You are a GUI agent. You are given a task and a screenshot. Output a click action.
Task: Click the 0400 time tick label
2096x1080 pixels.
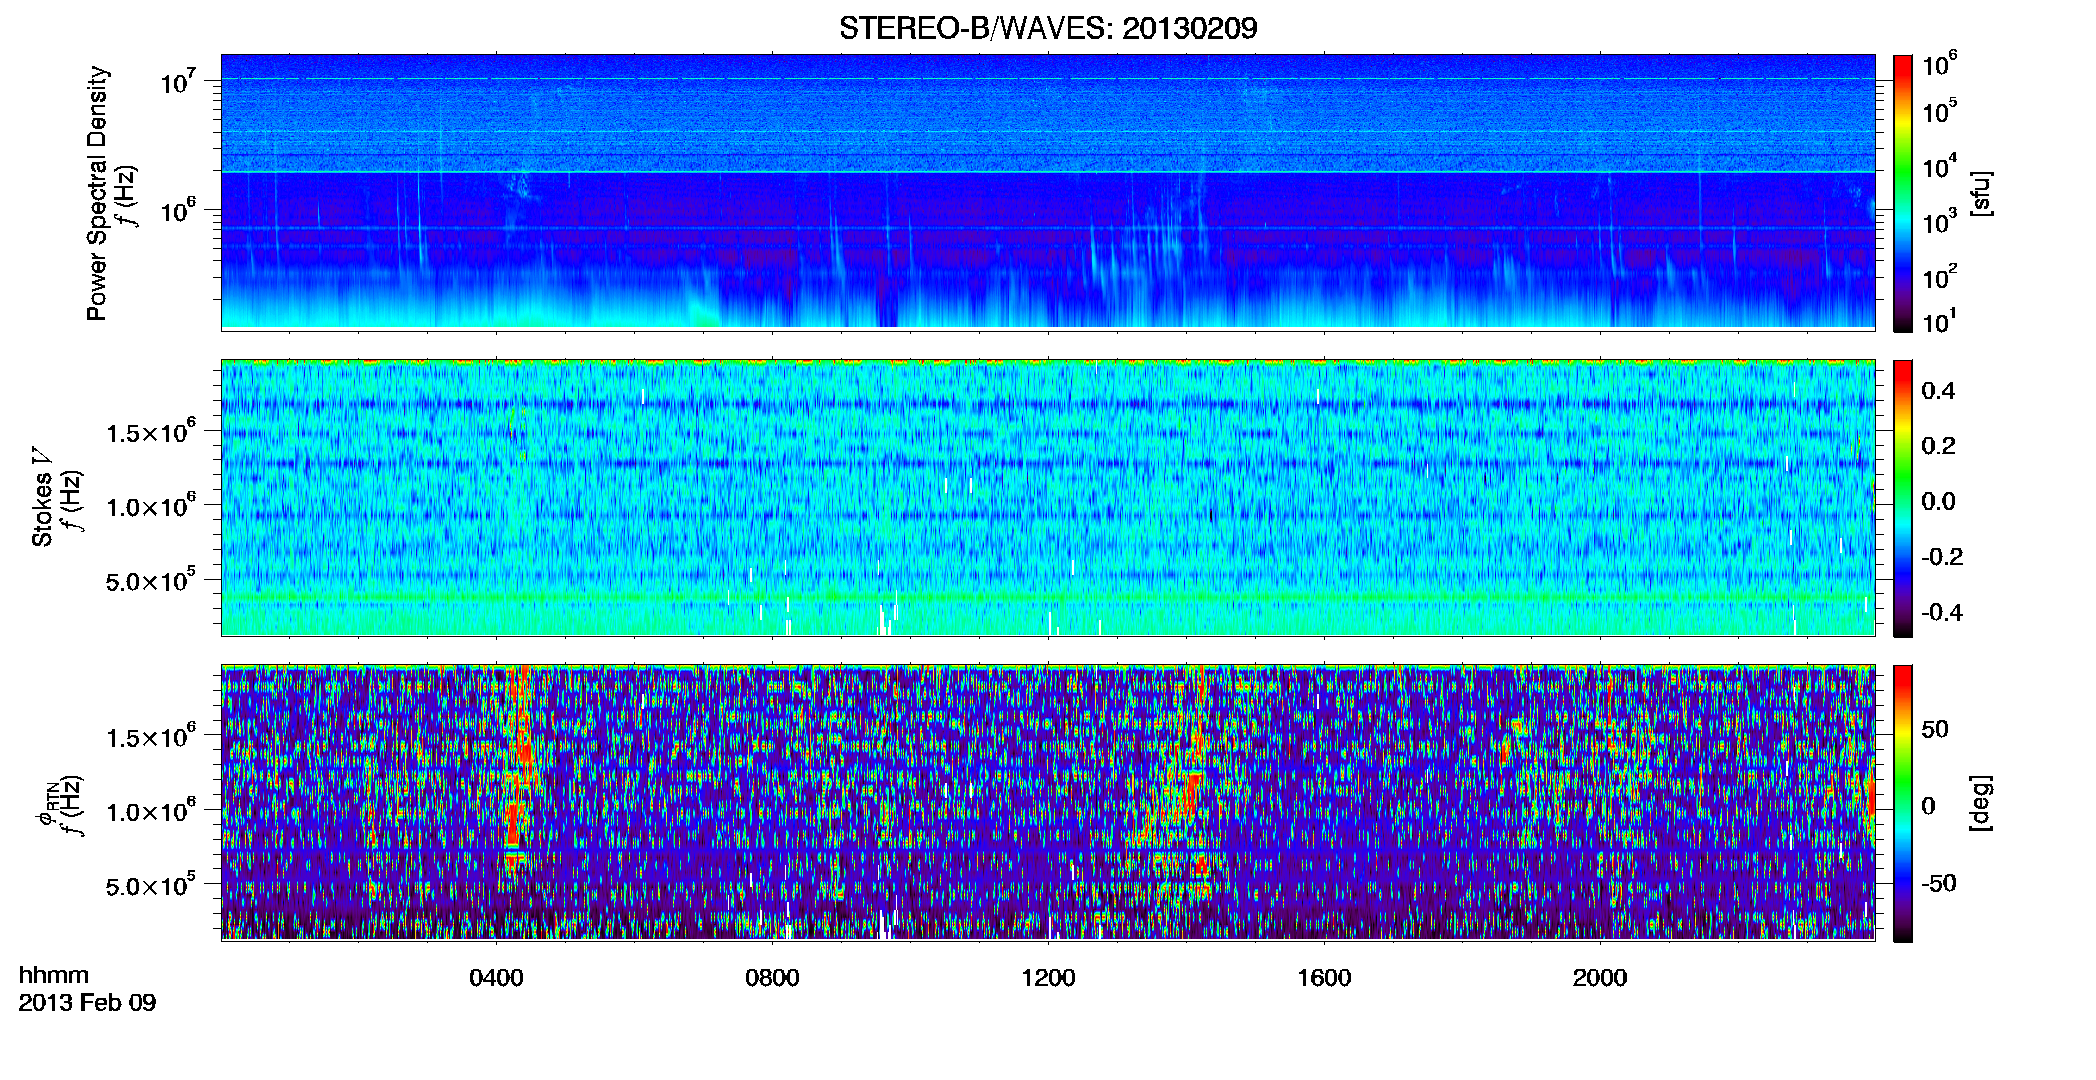(496, 978)
